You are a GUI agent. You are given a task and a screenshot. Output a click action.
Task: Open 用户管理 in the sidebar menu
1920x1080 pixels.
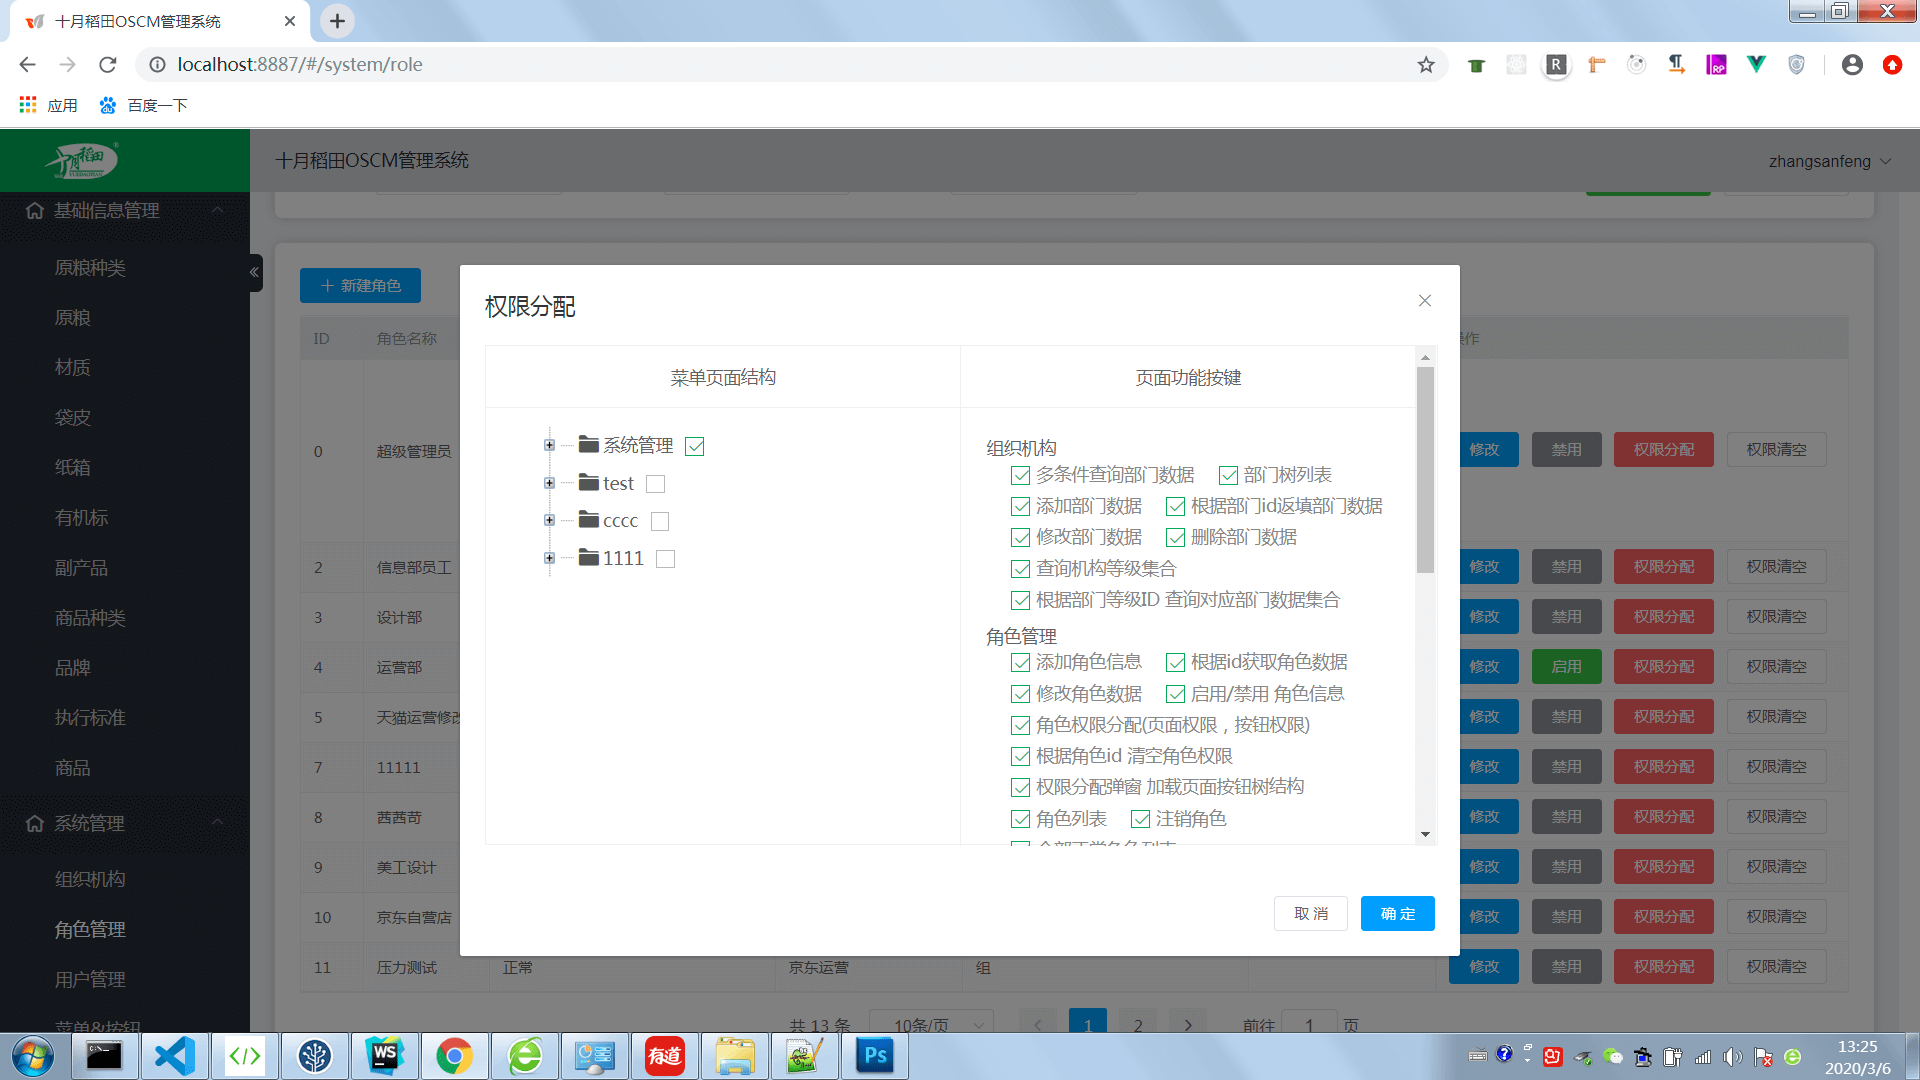point(90,979)
